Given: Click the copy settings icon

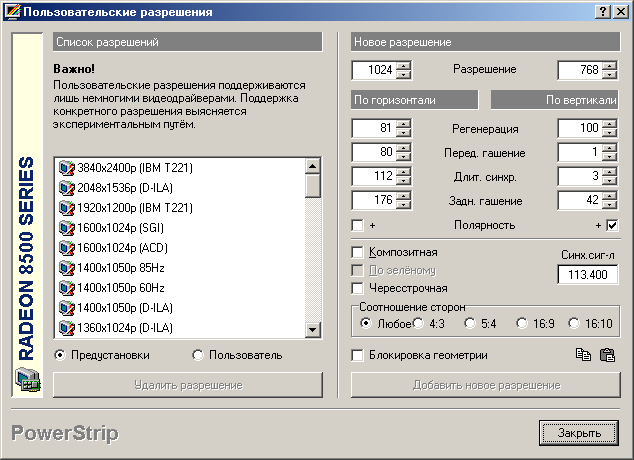Looking at the screenshot, I should pyautogui.click(x=584, y=354).
